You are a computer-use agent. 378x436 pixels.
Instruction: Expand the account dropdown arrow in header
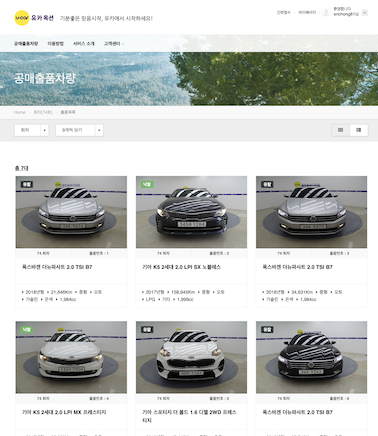coord(365,13)
